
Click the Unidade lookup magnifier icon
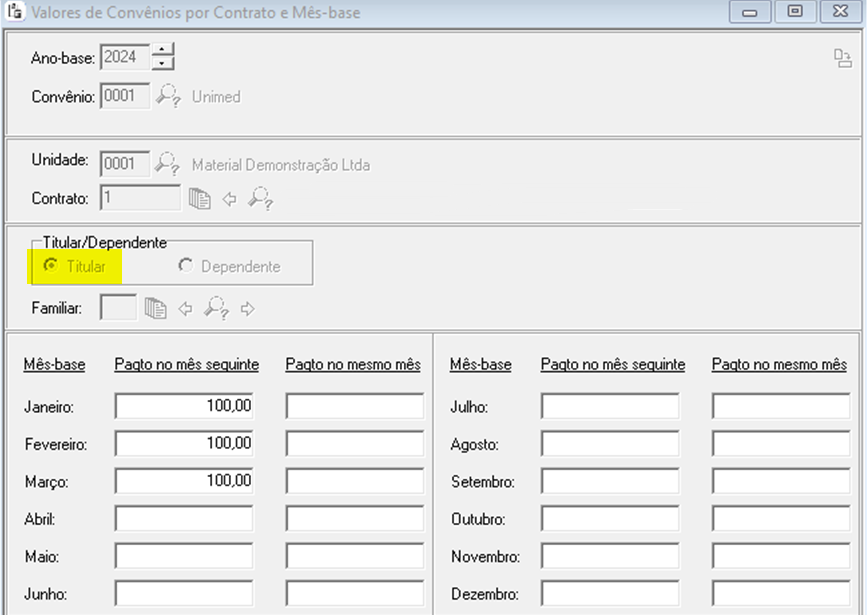(169, 164)
